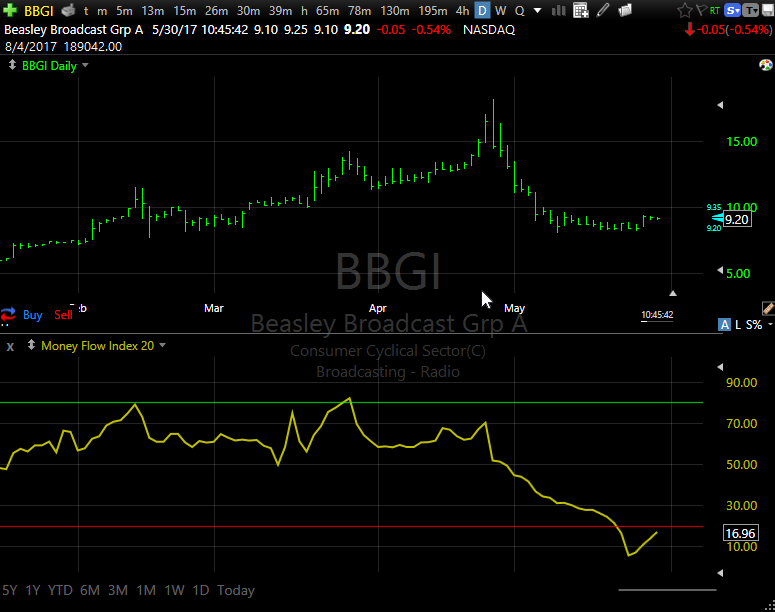Close the Money Flow Index pane (x)
Screen dimensions: 775x612
pyautogui.click(x=10, y=347)
